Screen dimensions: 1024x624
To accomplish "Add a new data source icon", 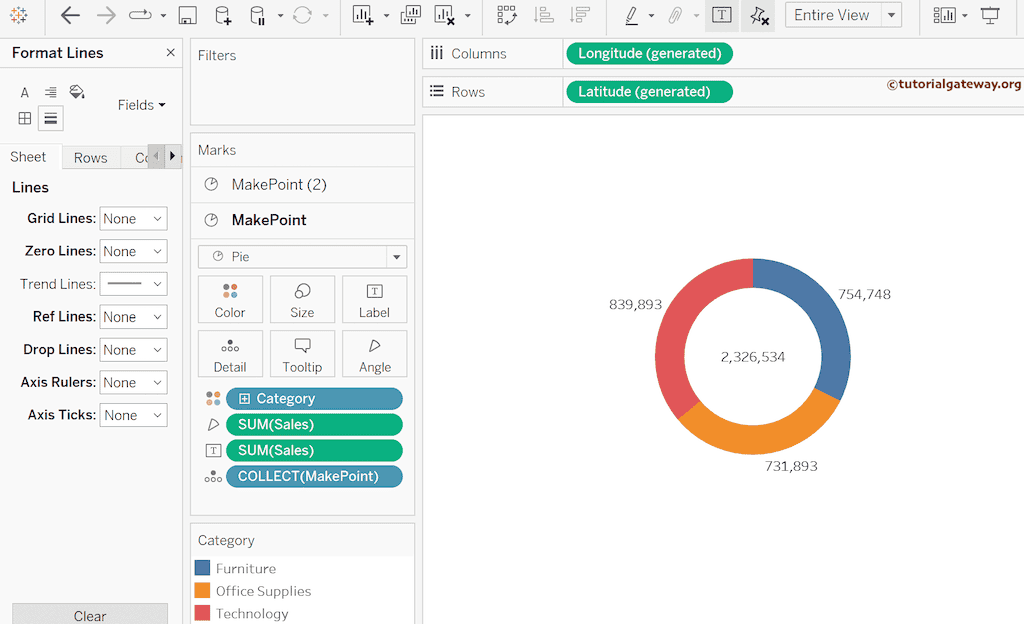I will pos(223,15).
